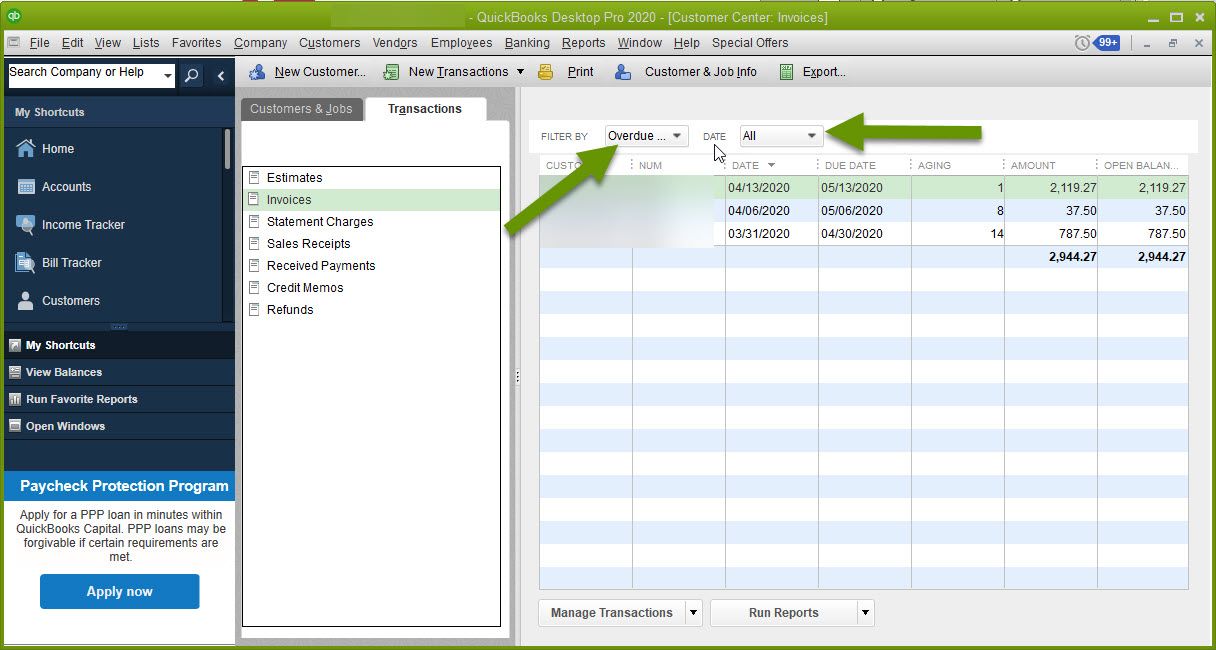The image size is (1216, 650).
Task: Open the Reports menu
Action: pos(583,43)
